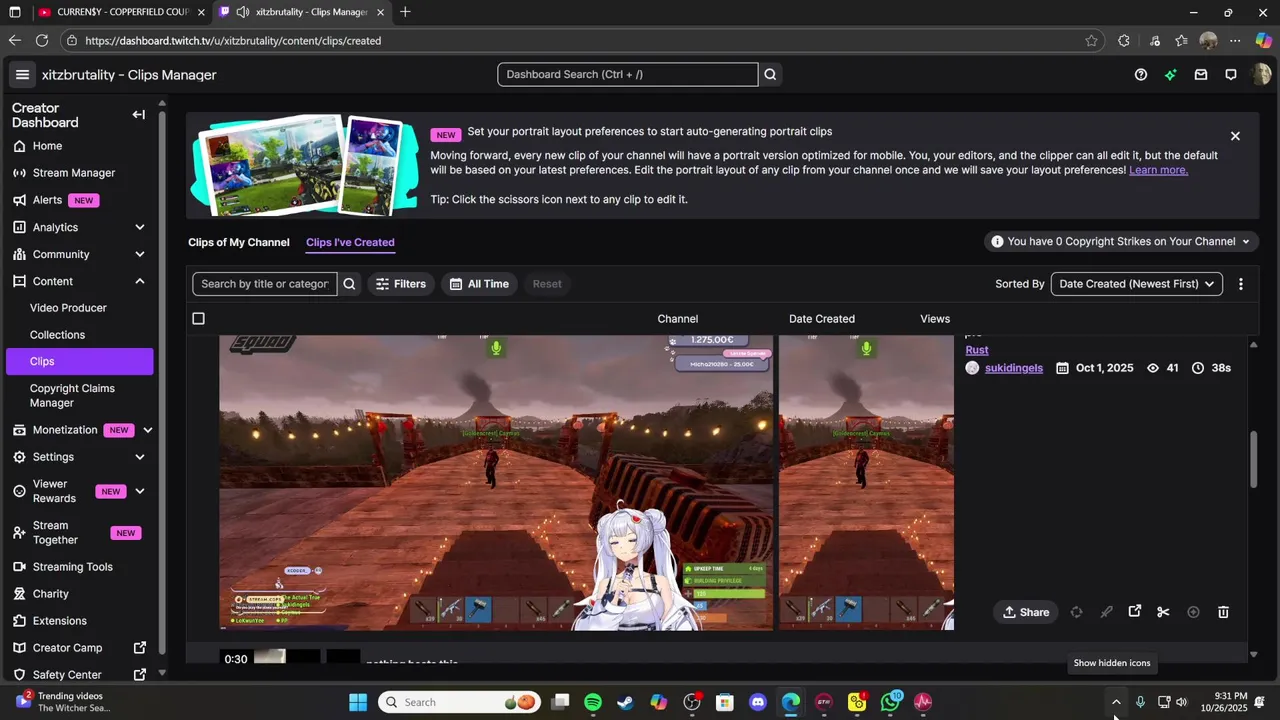Reload the browser page
The image size is (1280, 720).
(x=42, y=41)
